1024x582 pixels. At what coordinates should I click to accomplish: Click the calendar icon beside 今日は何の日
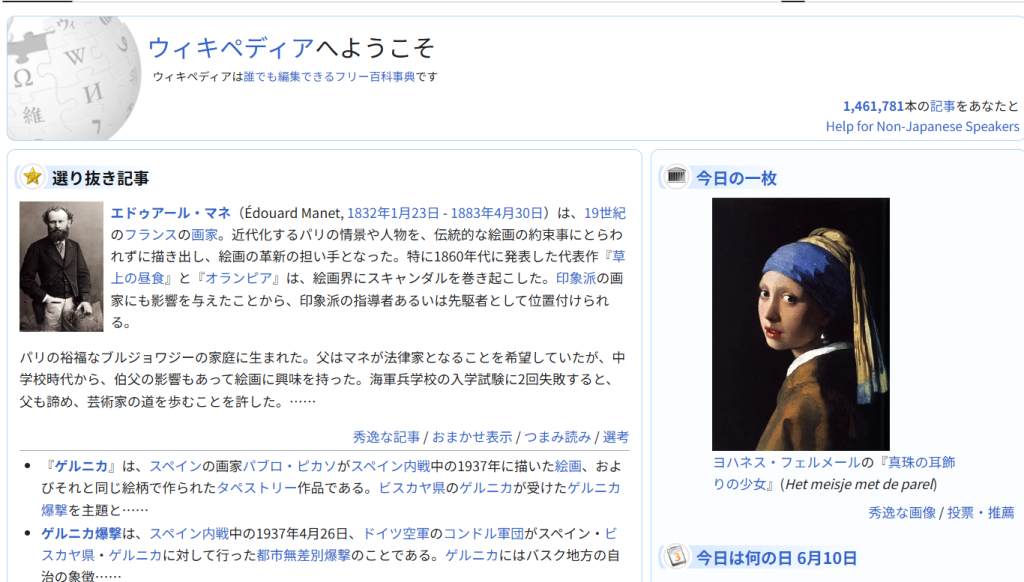click(677, 557)
